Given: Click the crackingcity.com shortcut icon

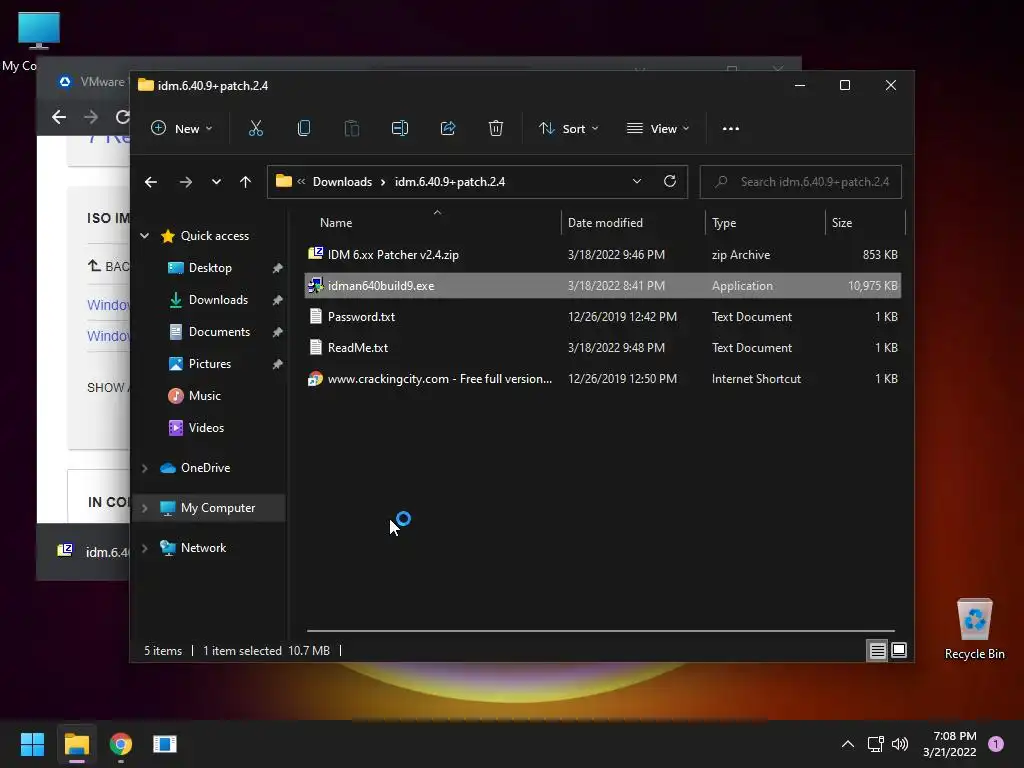Looking at the screenshot, I should (x=315, y=379).
